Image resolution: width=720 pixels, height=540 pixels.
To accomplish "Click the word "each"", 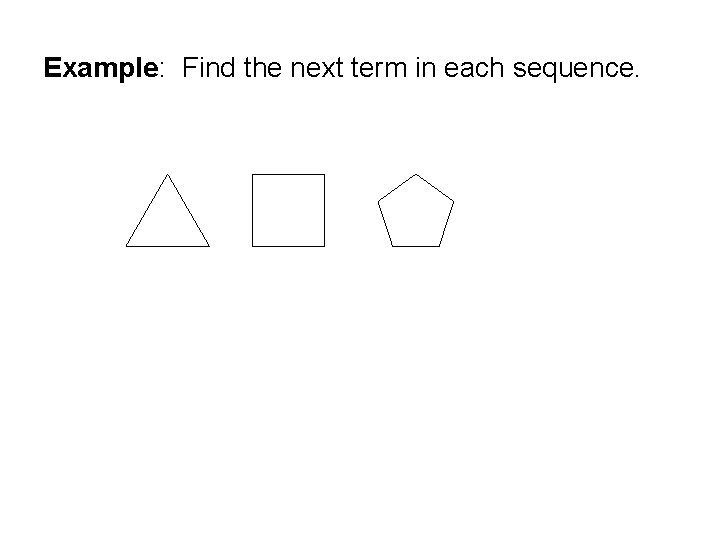I will (x=474, y=68).
